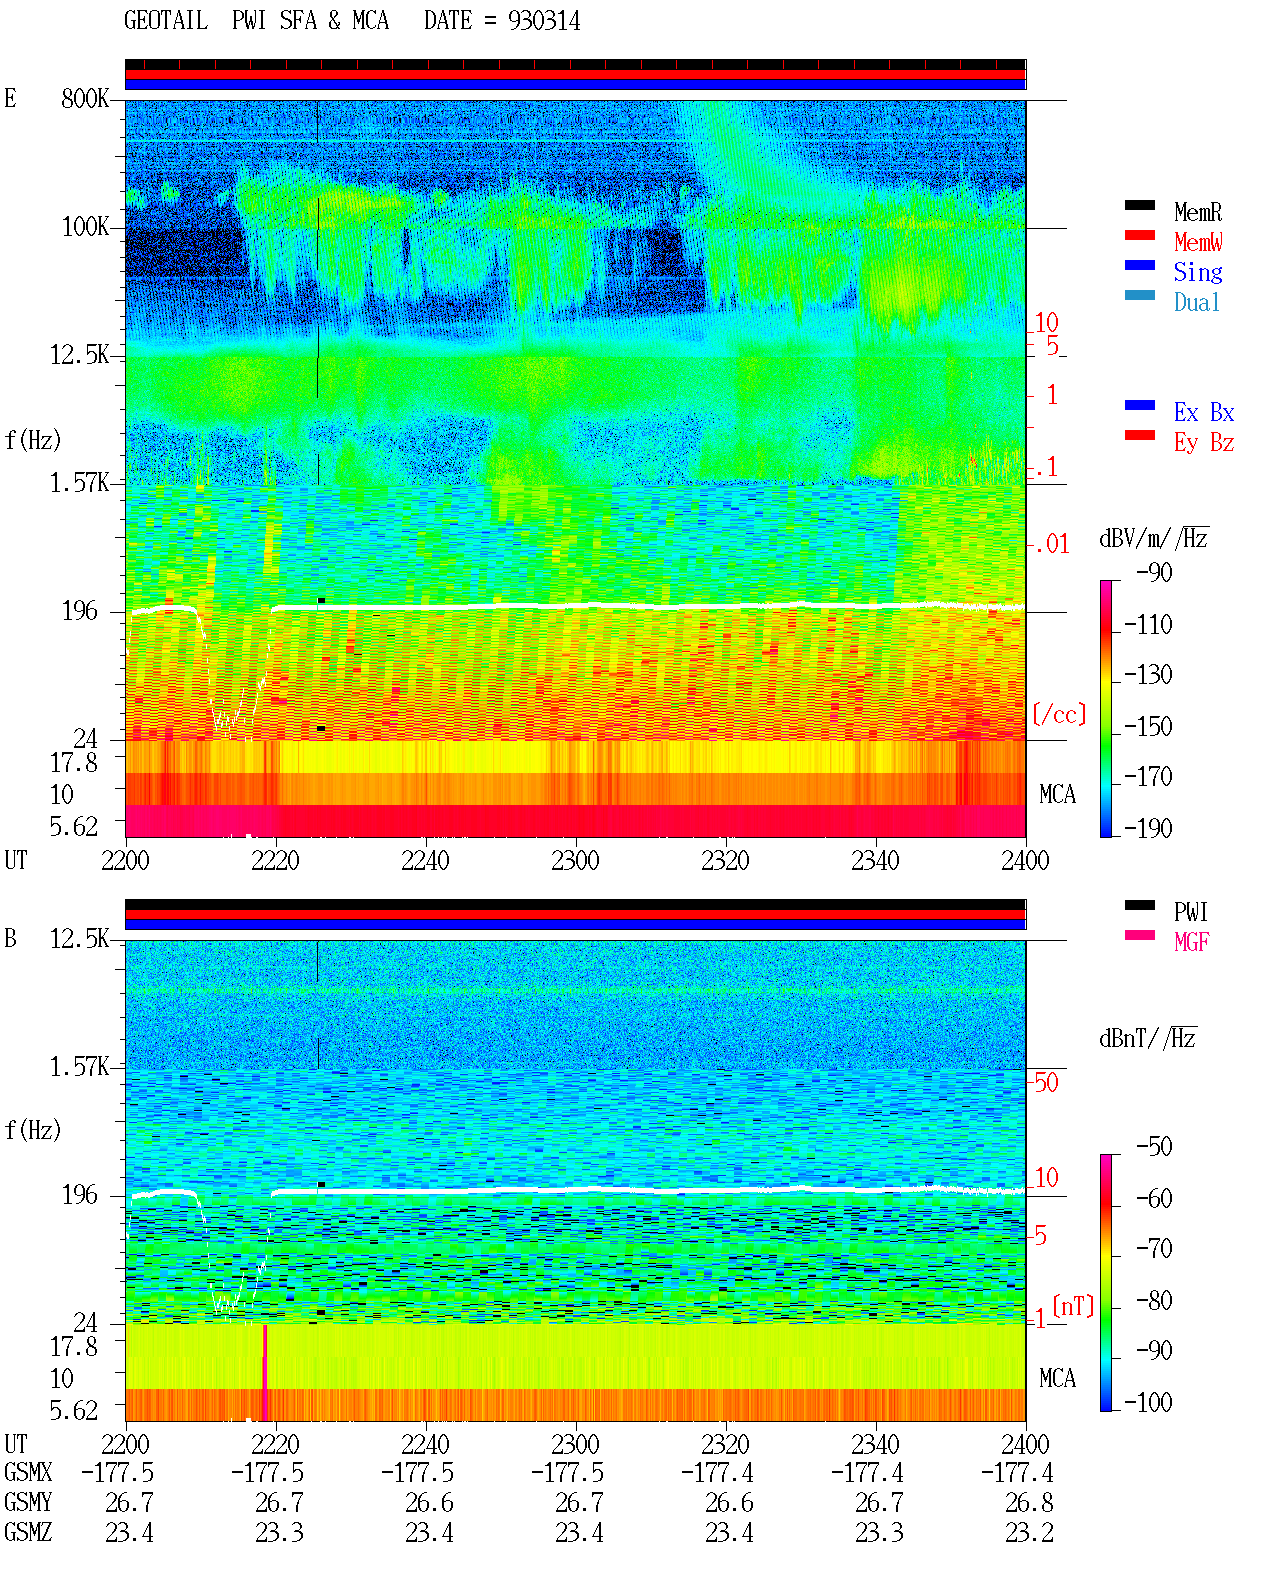Click the '-90' value on E color scale

point(1155,572)
